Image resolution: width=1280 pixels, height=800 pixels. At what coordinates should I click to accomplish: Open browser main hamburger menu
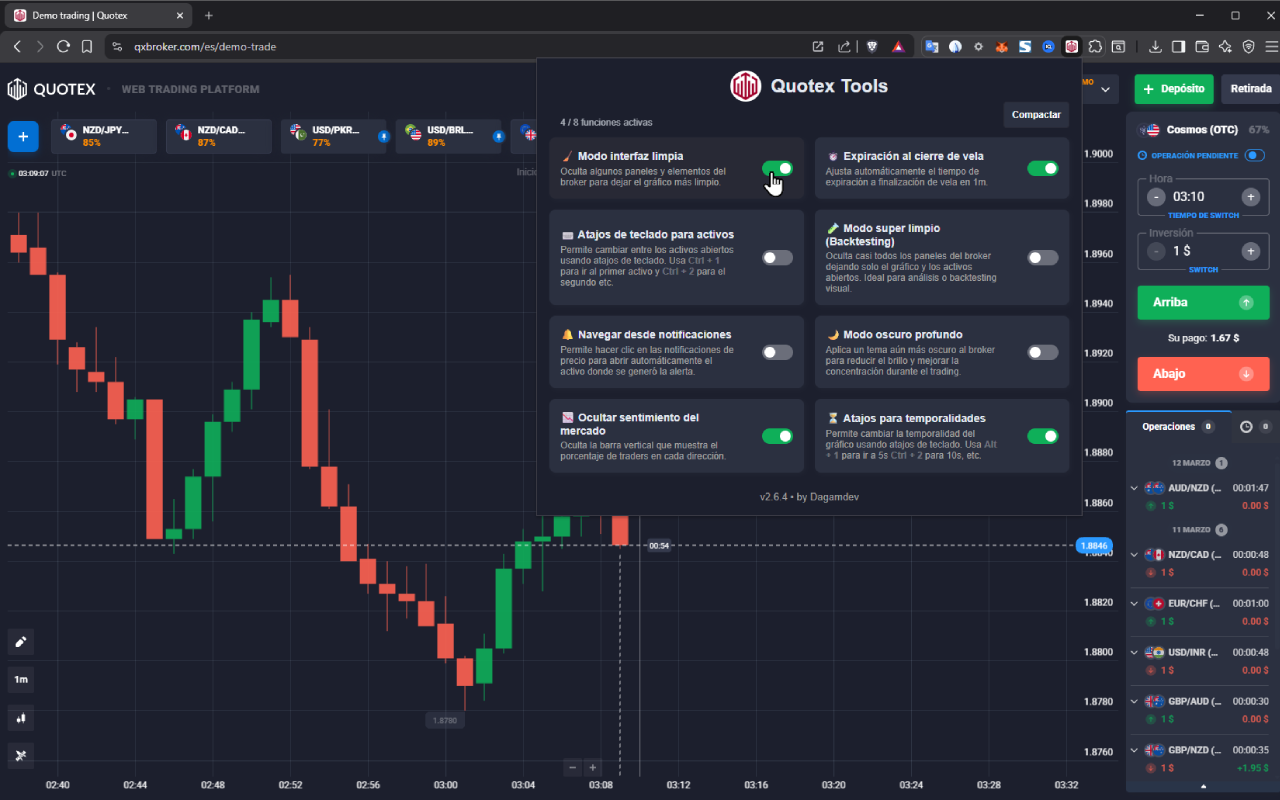point(1271,46)
